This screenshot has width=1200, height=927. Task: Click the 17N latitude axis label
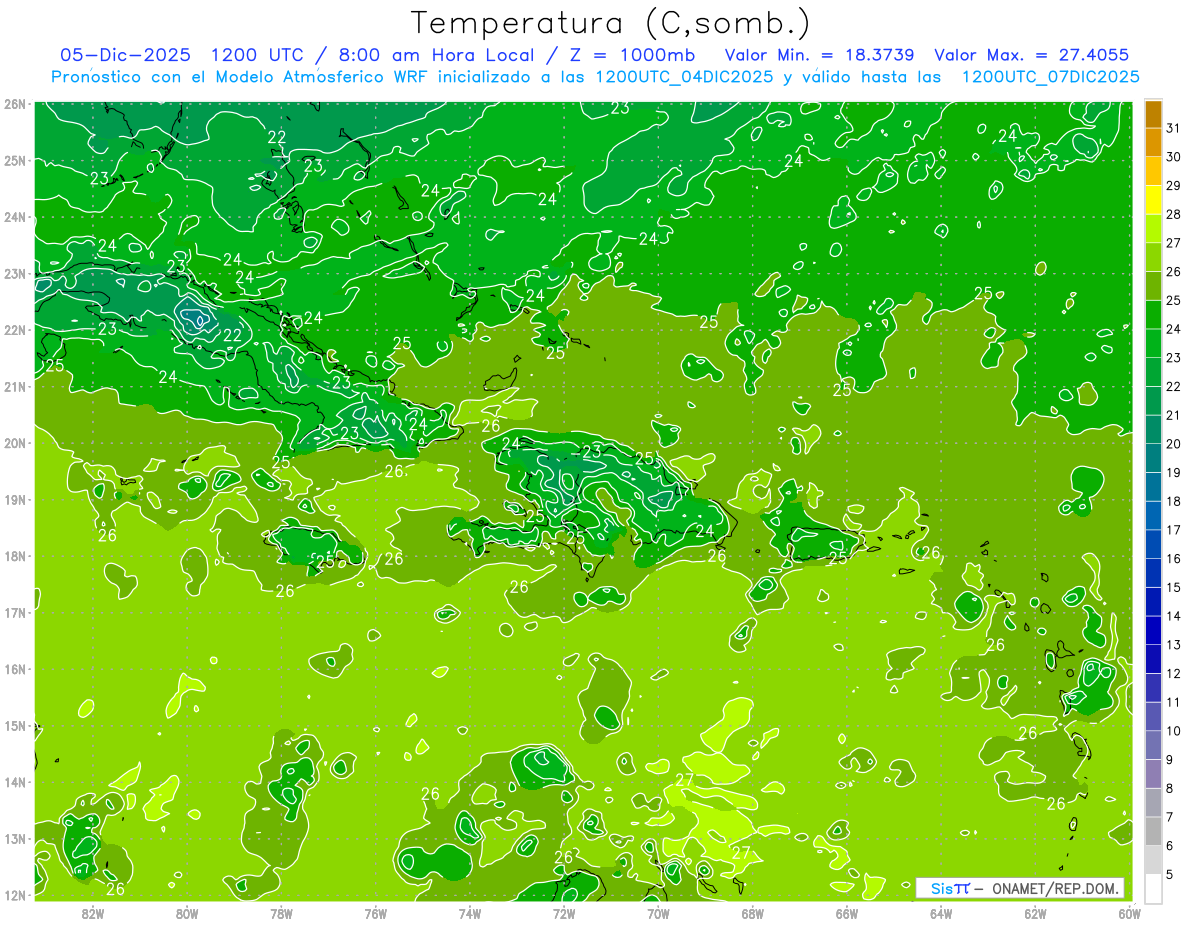(14, 612)
